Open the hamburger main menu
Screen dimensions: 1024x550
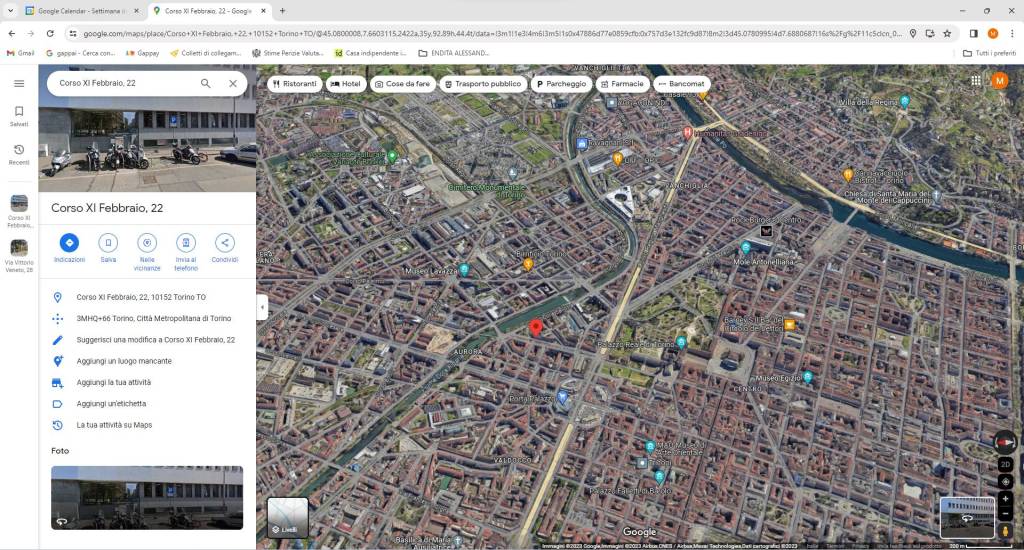pos(19,84)
